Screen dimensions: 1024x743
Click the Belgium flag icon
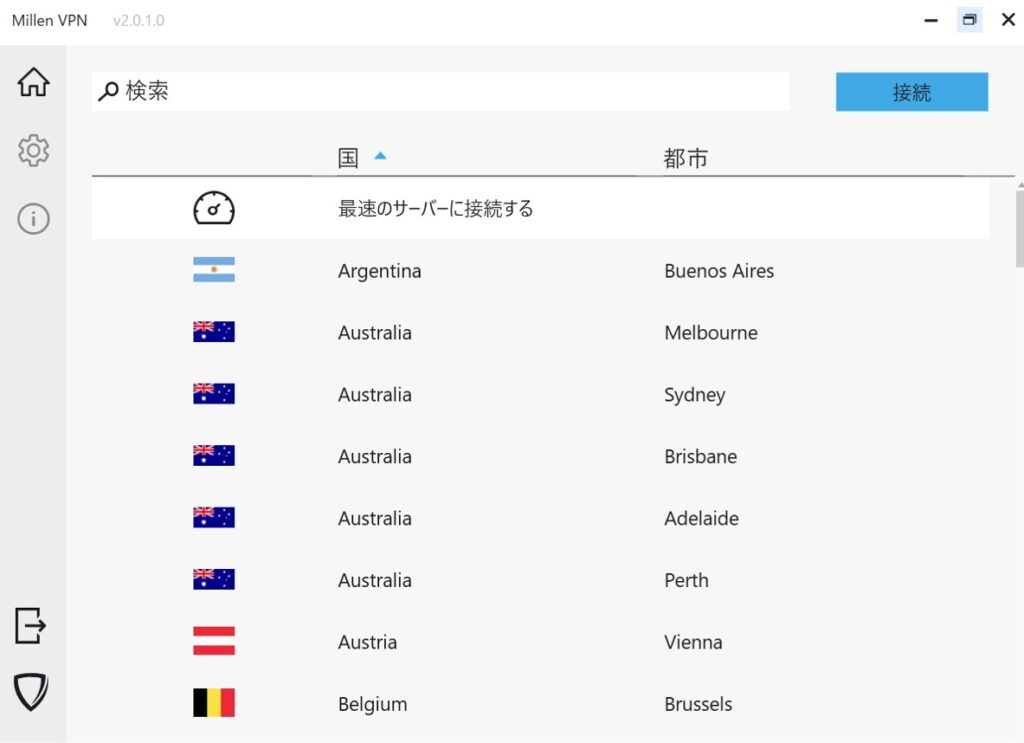tap(213, 703)
